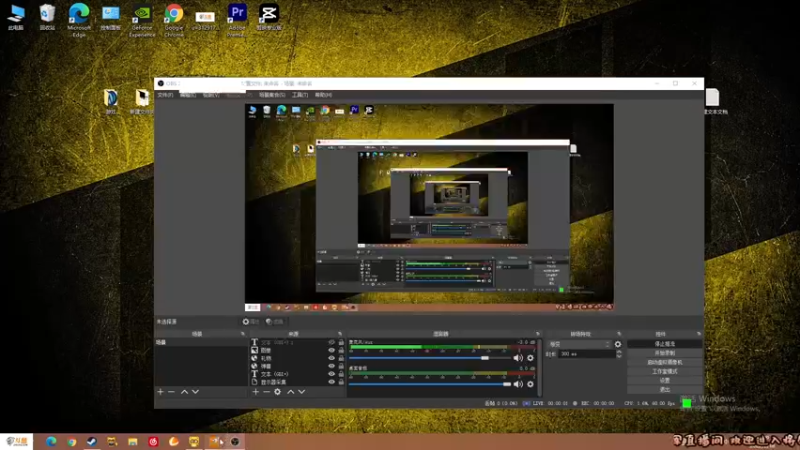Open the 视图(V) menu

(x=211, y=95)
